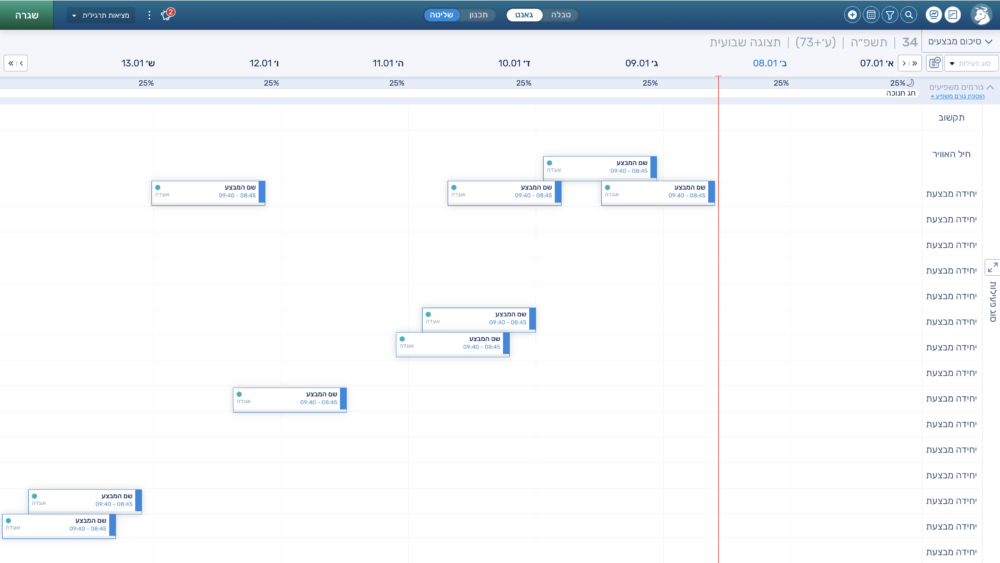1000x563 pixels.
Task: Click the הוספת גורם משפיע link
Action: (x=957, y=96)
